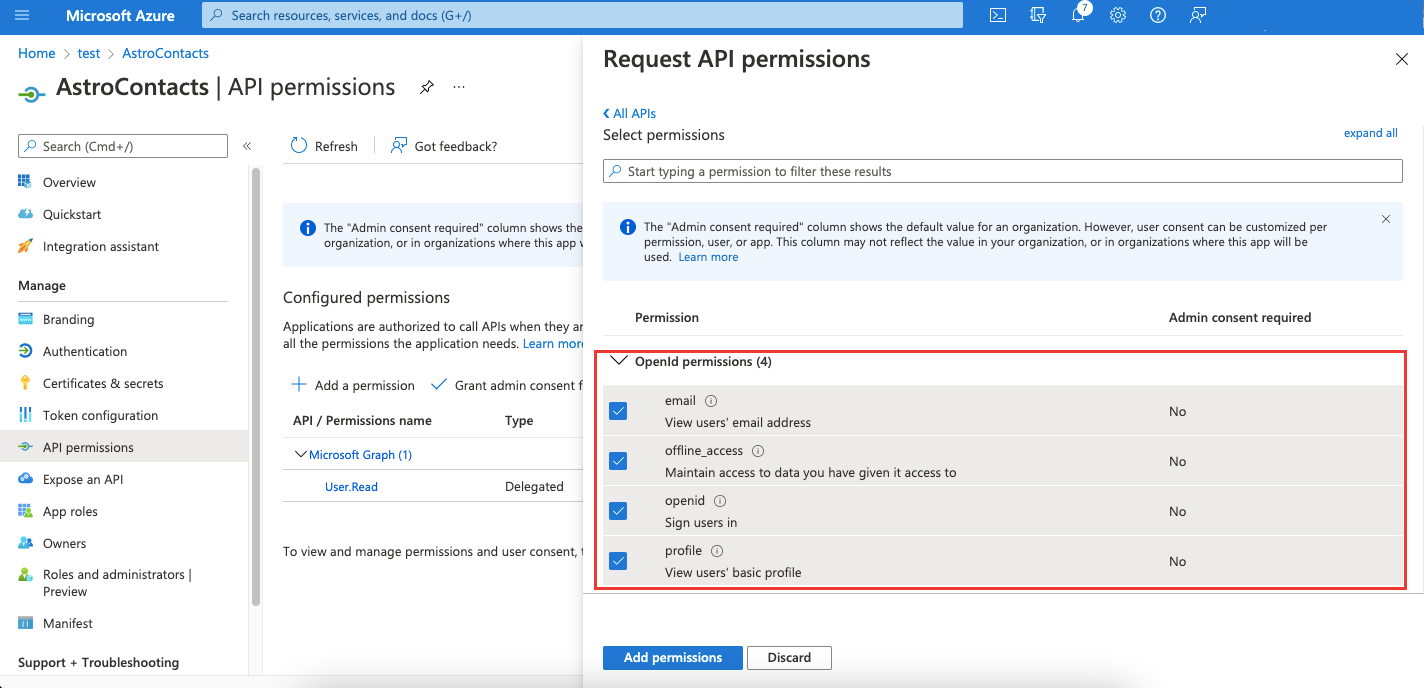Open the top bar feedback icon
Viewport: 1424px width, 688px height.
point(1198,15)
